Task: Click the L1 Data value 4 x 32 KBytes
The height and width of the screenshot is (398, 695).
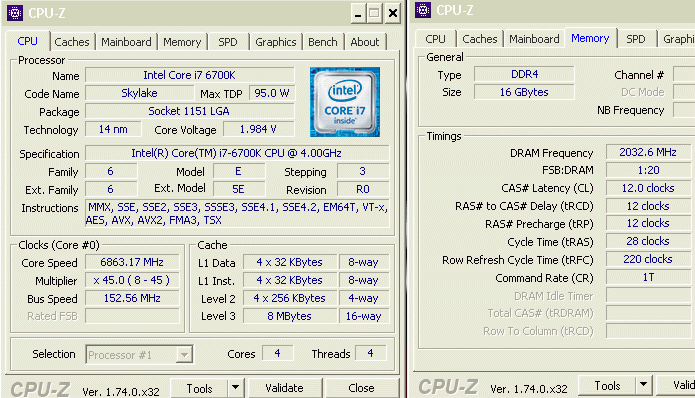Action: 290,262
